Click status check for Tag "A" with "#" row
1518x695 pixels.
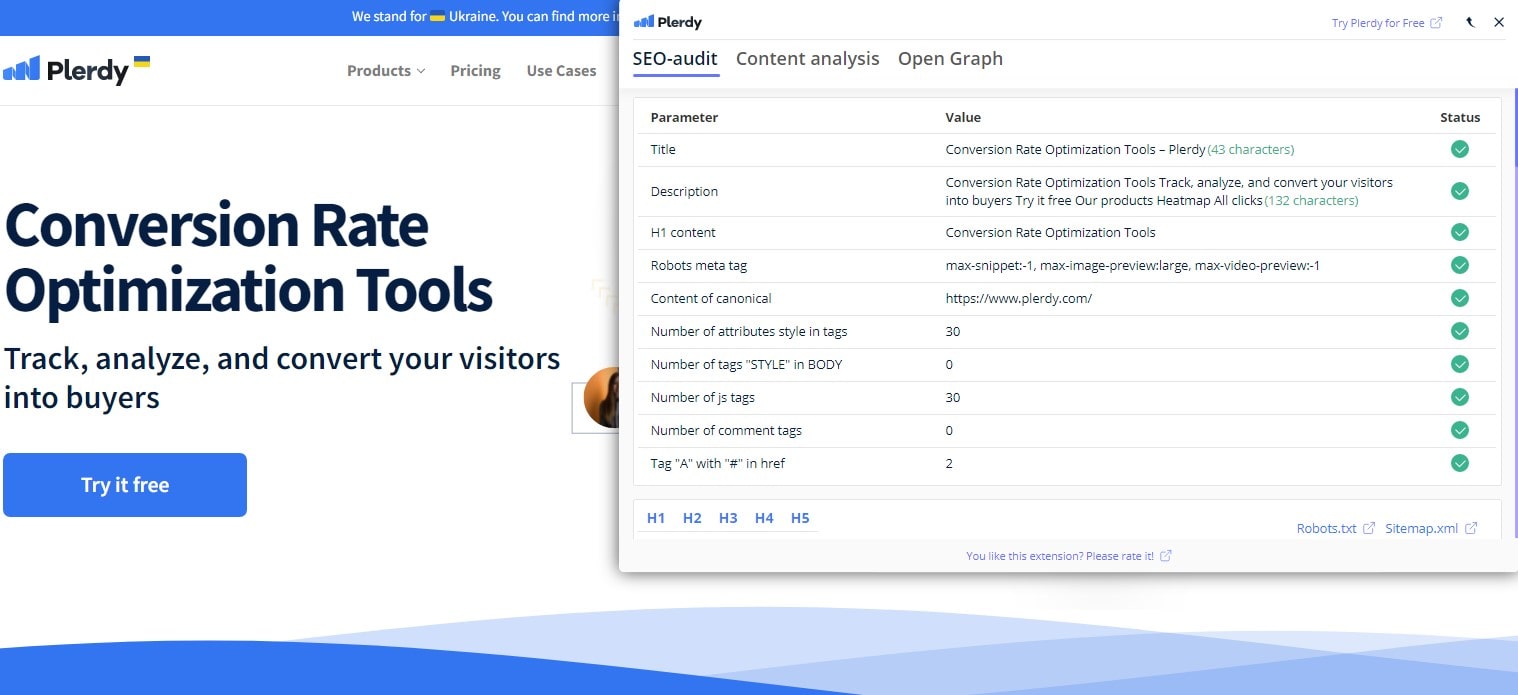click(x=1460, y=463)
